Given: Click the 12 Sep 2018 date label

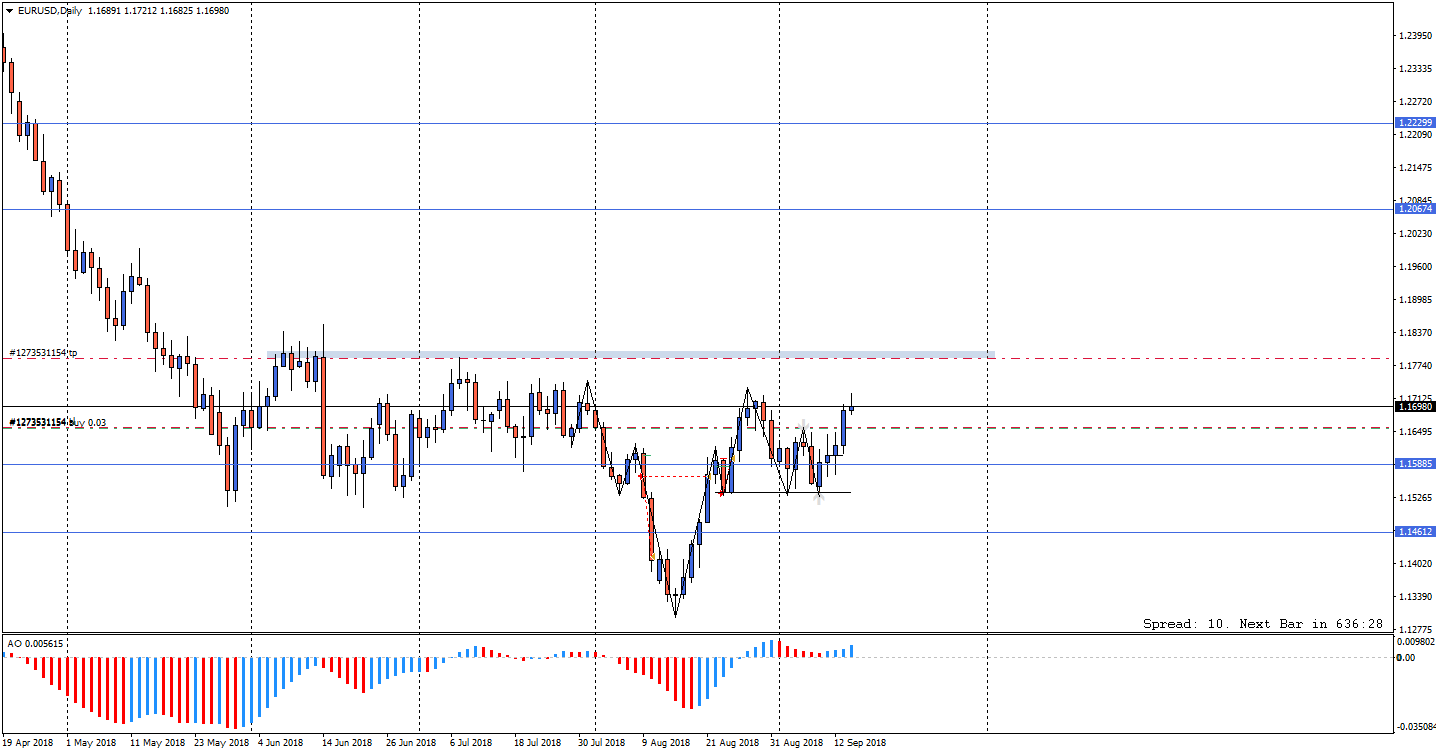Looking at the screenshot, I should click(x=861, y=743).
